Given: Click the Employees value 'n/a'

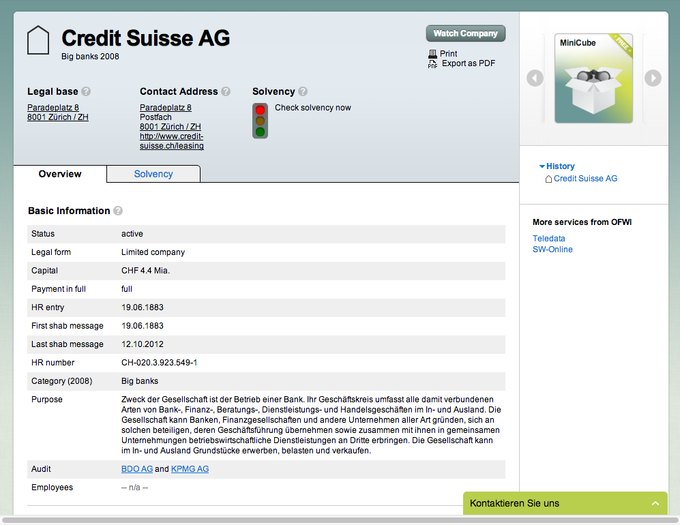Looking at the screenshot, I should 134,488.
